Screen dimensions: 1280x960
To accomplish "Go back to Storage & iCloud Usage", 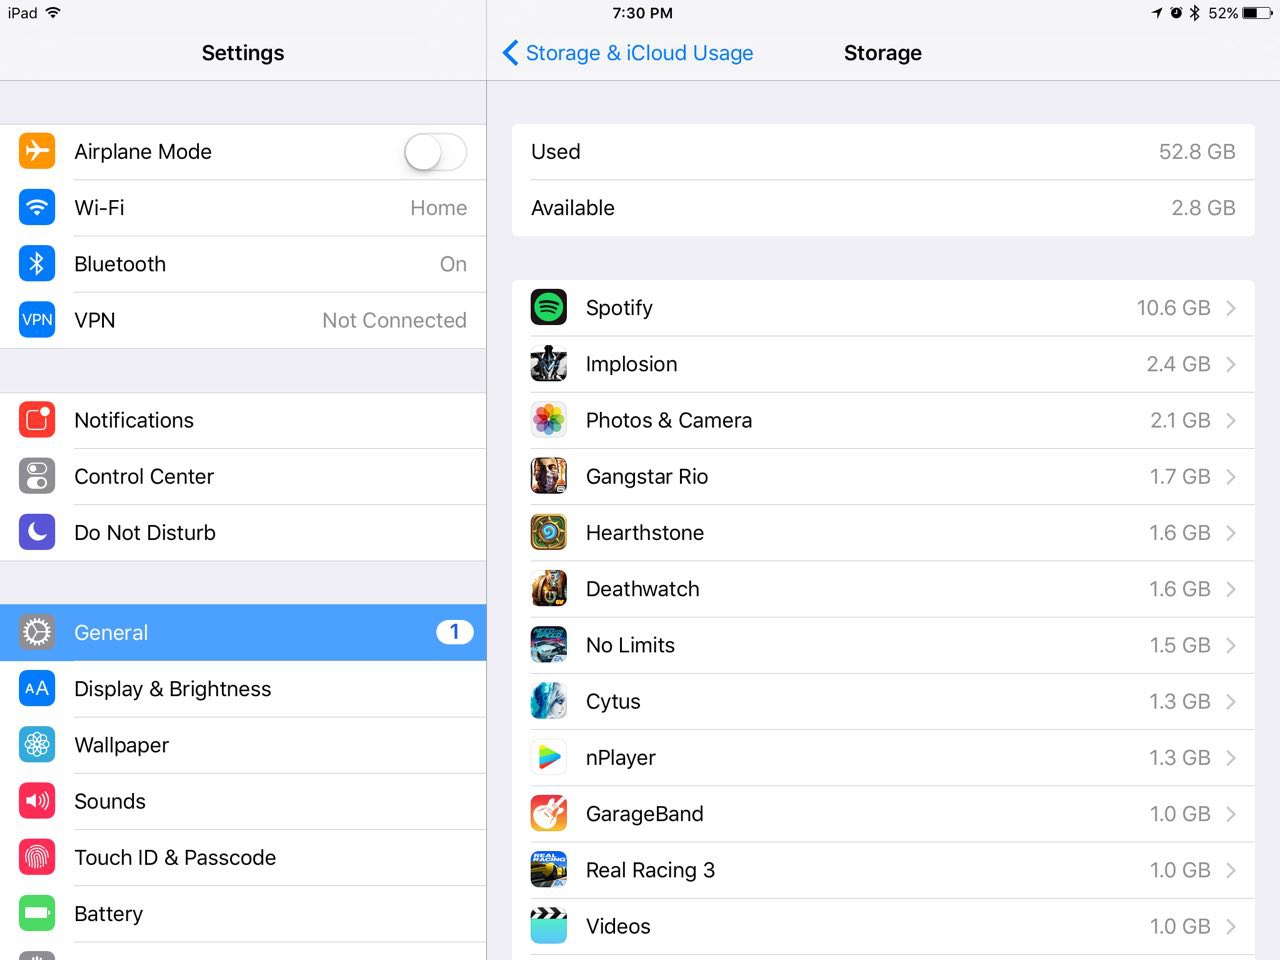I will point(628,53).
